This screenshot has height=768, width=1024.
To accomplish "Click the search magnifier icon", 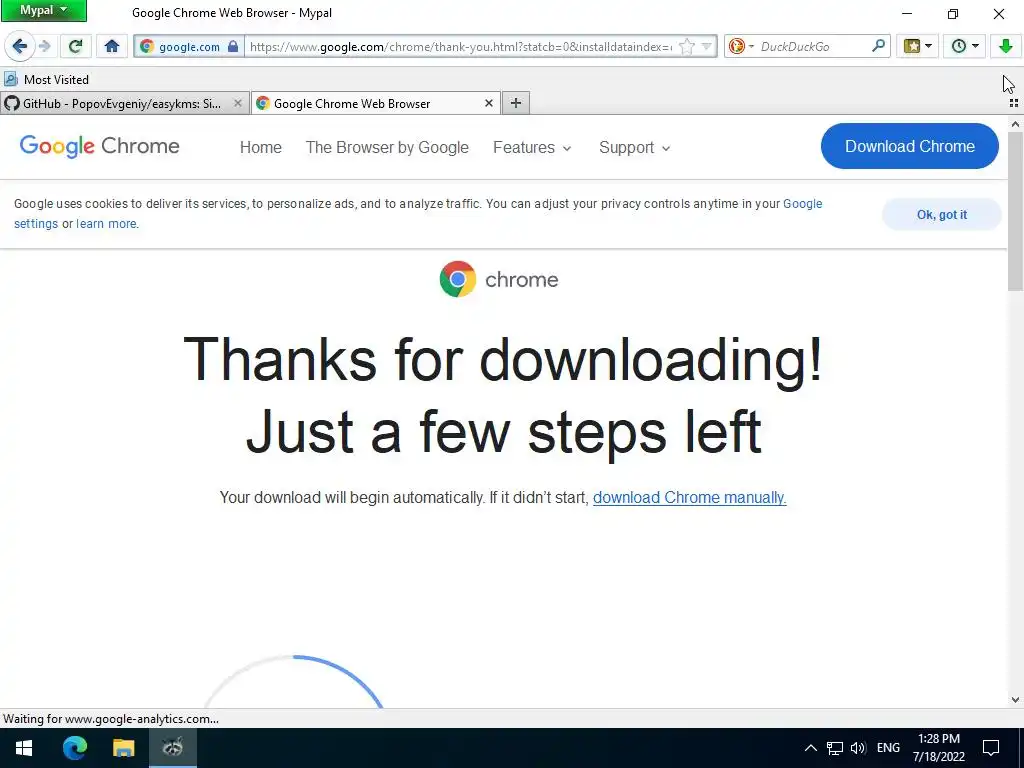I will [x=879, y=46].
